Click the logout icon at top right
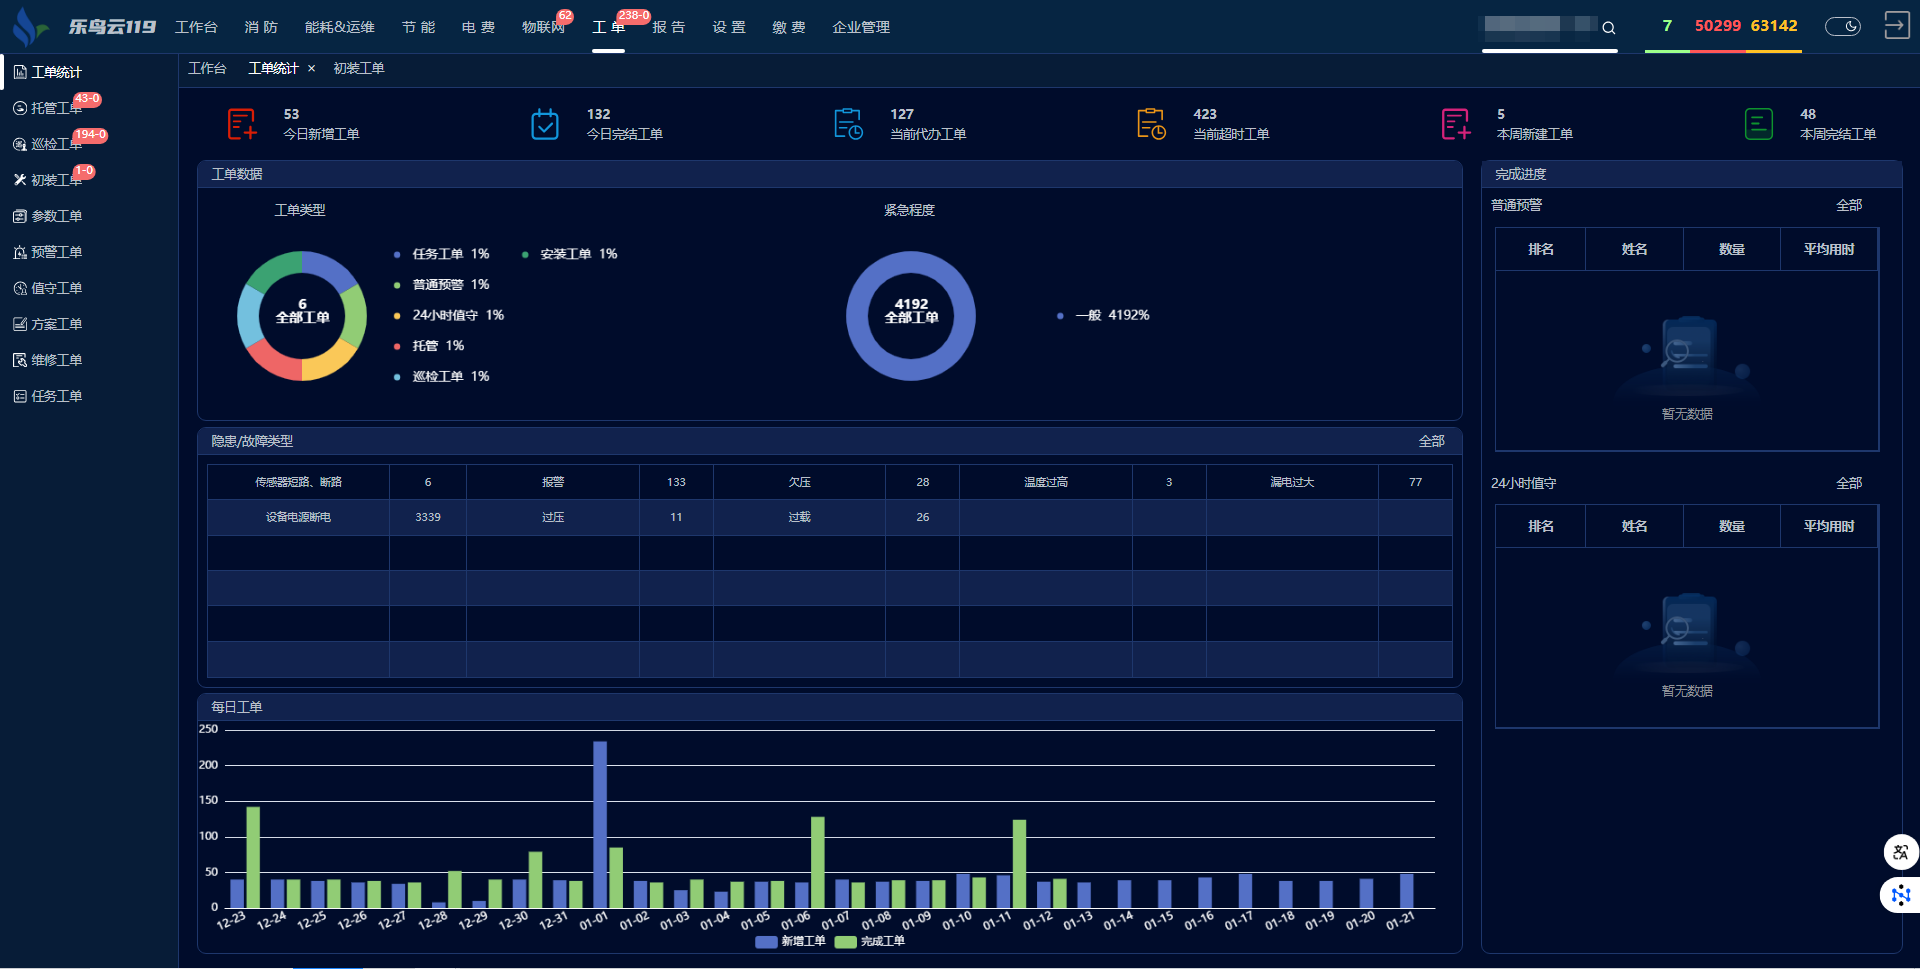Image resolution: width=1920 pixels, height=969 pixels. tap(1896, 25)
